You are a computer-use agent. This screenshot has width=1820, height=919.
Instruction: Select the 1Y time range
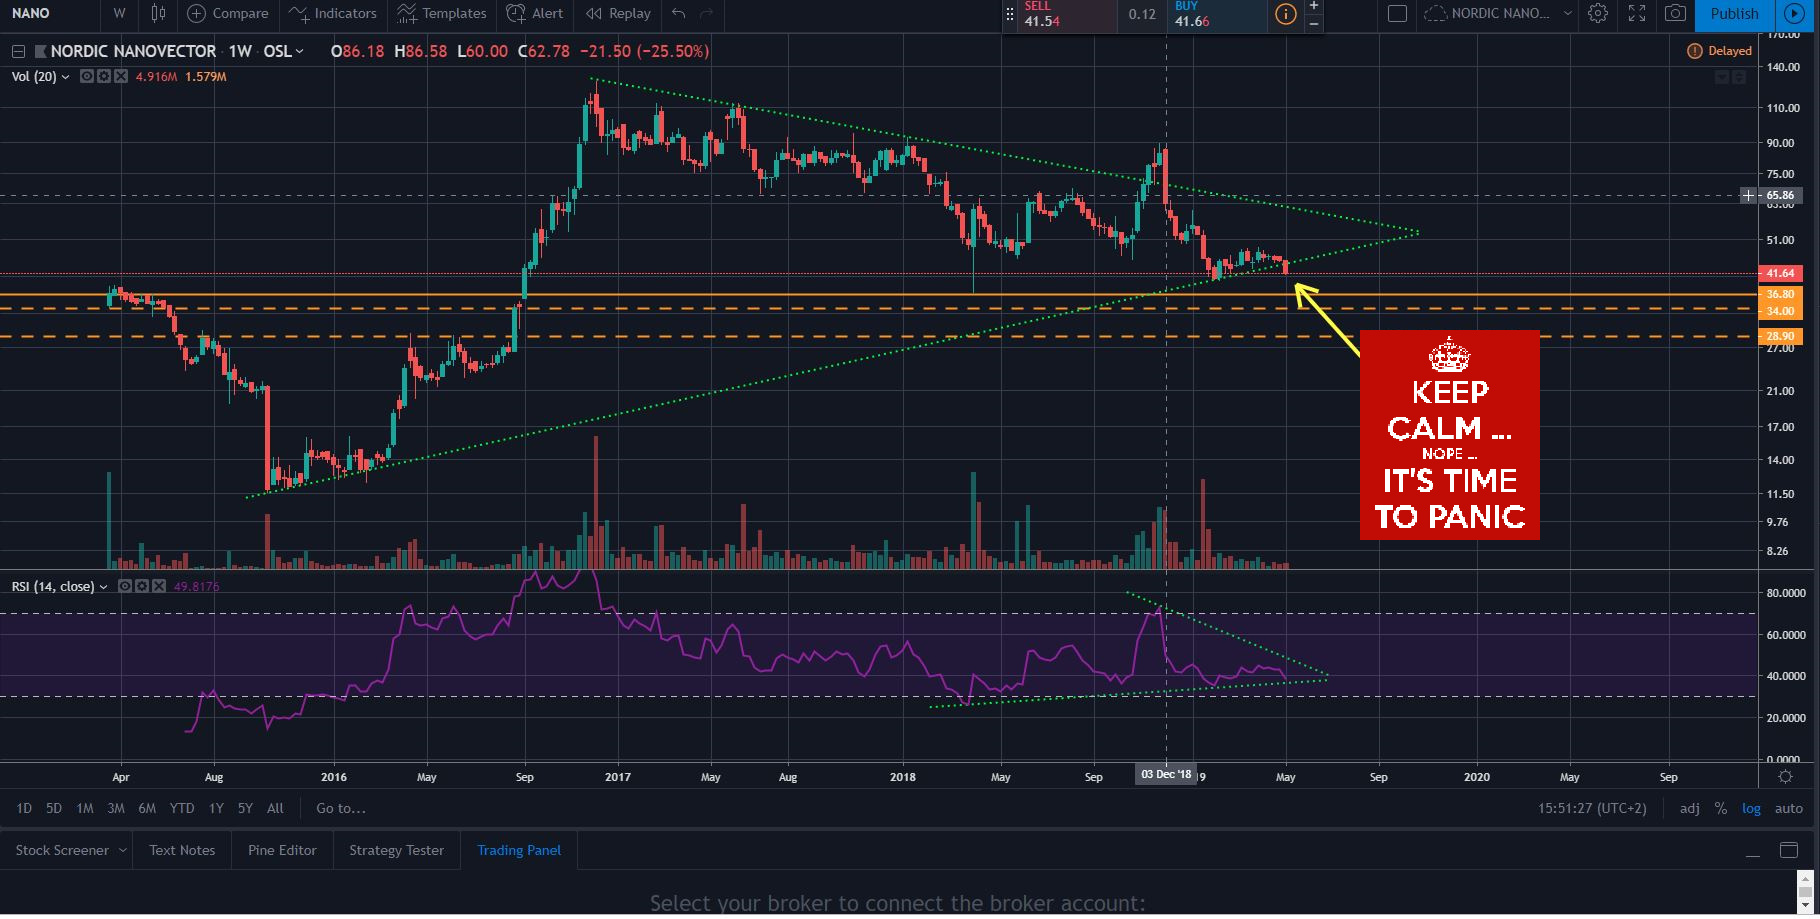(x=216, y=808)
